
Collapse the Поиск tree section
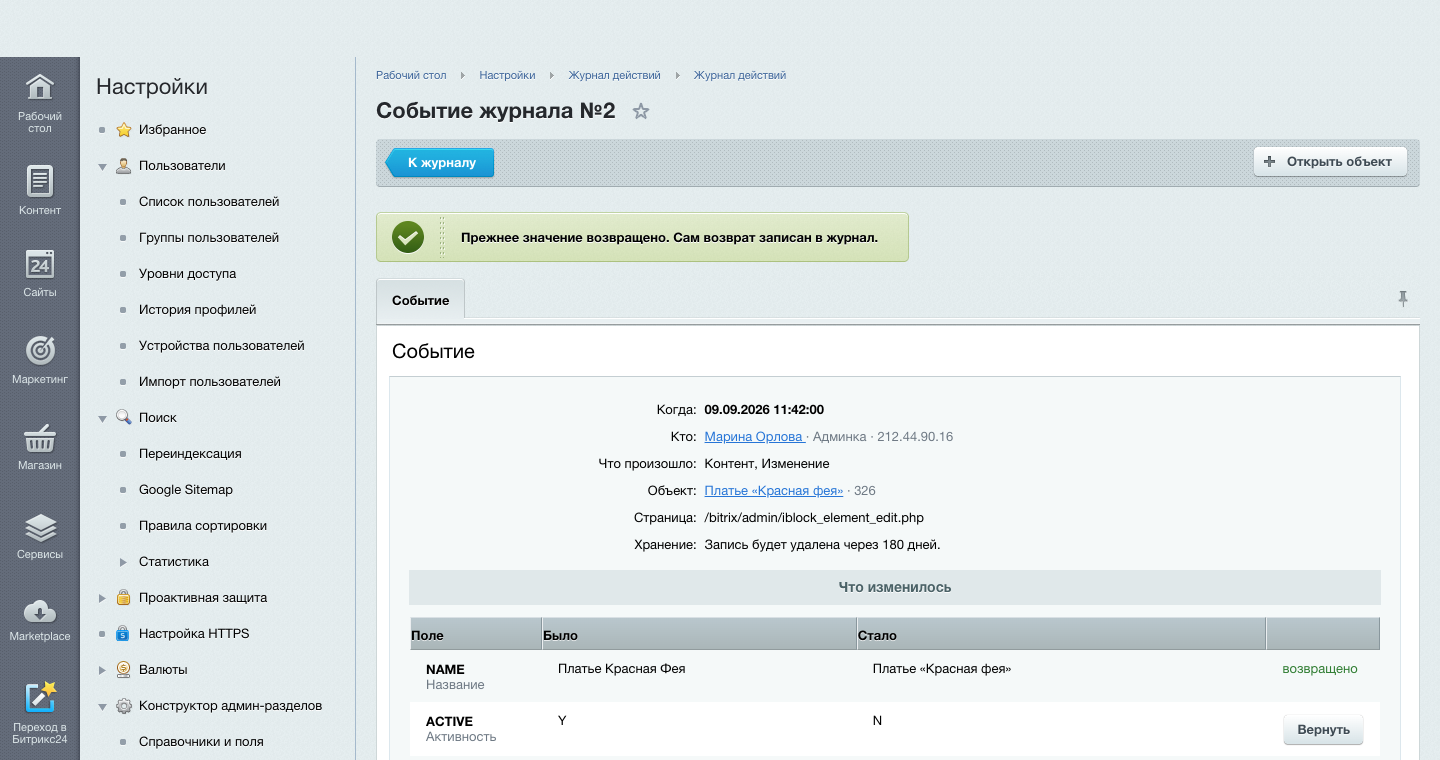(x=102, y=419)
